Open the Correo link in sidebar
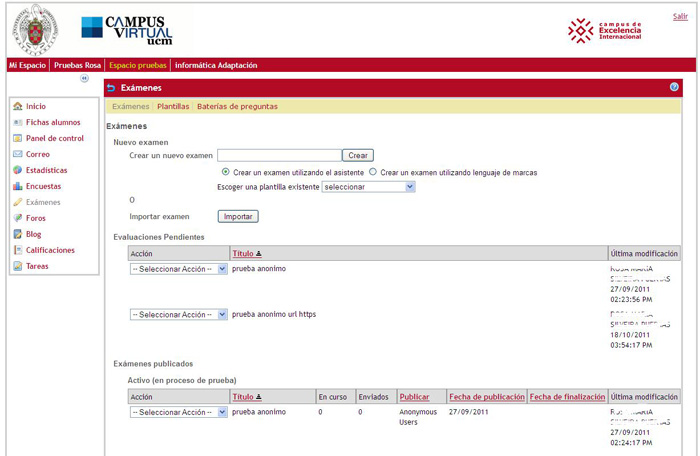Screen dimensions: 700x456 point(38,154)
